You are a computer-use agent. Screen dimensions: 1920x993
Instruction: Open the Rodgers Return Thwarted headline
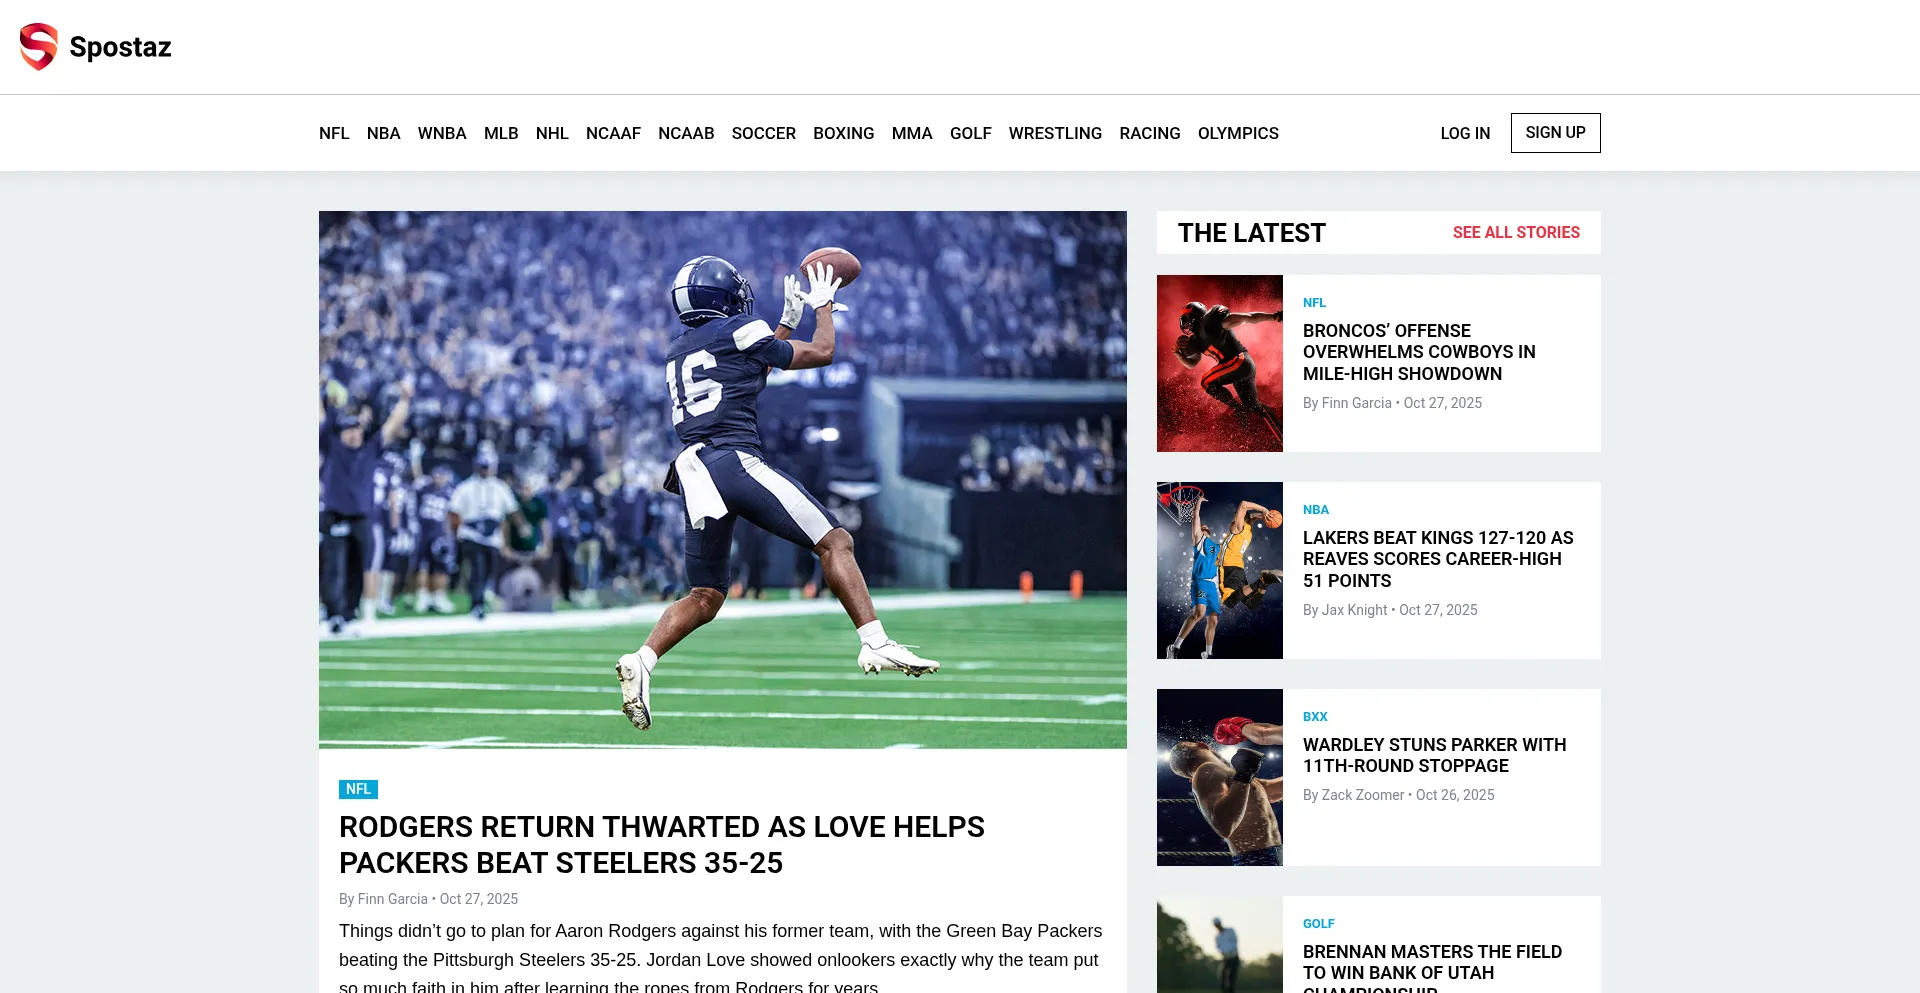(x=661, y=844)
